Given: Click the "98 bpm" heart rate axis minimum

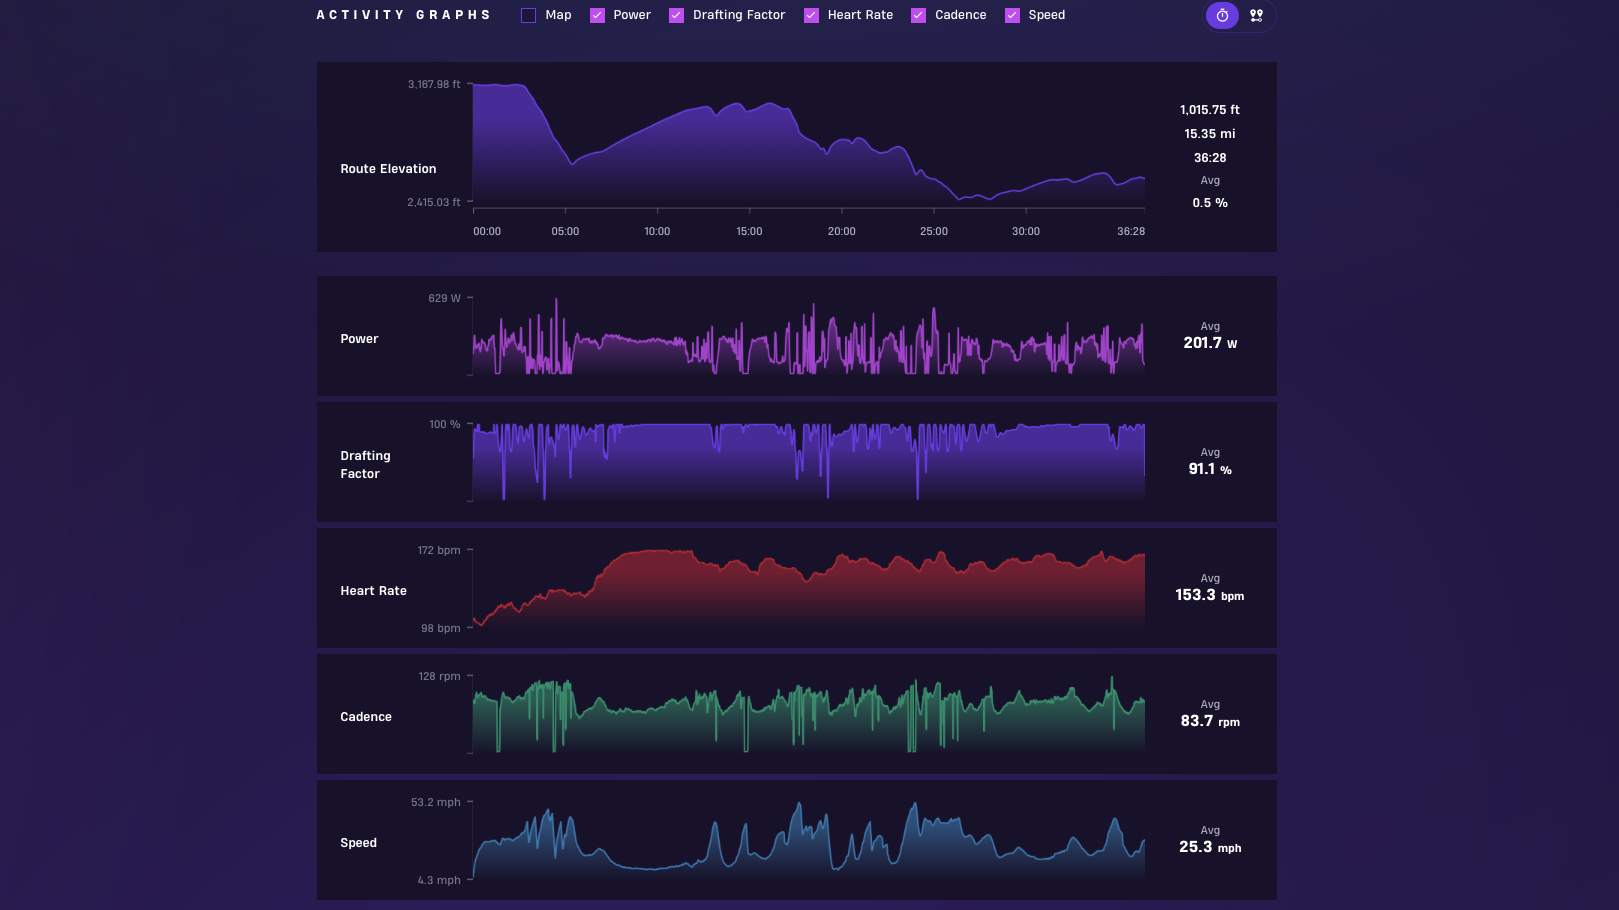Looking at the screenshot, I should pyautogui.click(x=441, y=628).
